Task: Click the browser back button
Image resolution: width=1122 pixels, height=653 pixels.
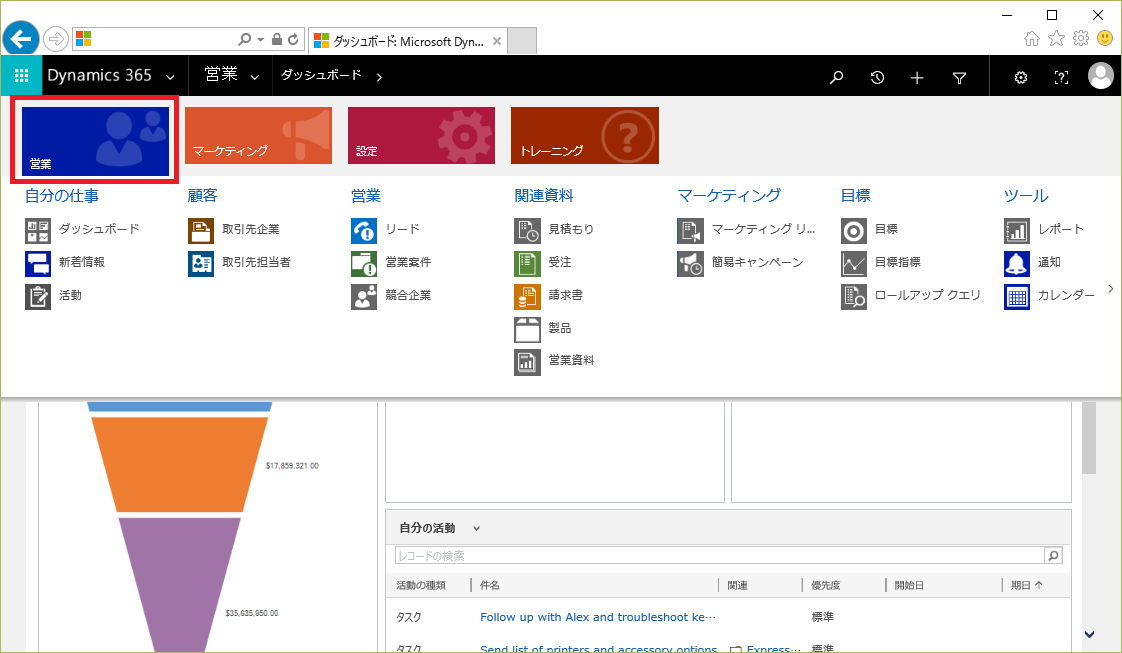Action: tap(21, 39)
